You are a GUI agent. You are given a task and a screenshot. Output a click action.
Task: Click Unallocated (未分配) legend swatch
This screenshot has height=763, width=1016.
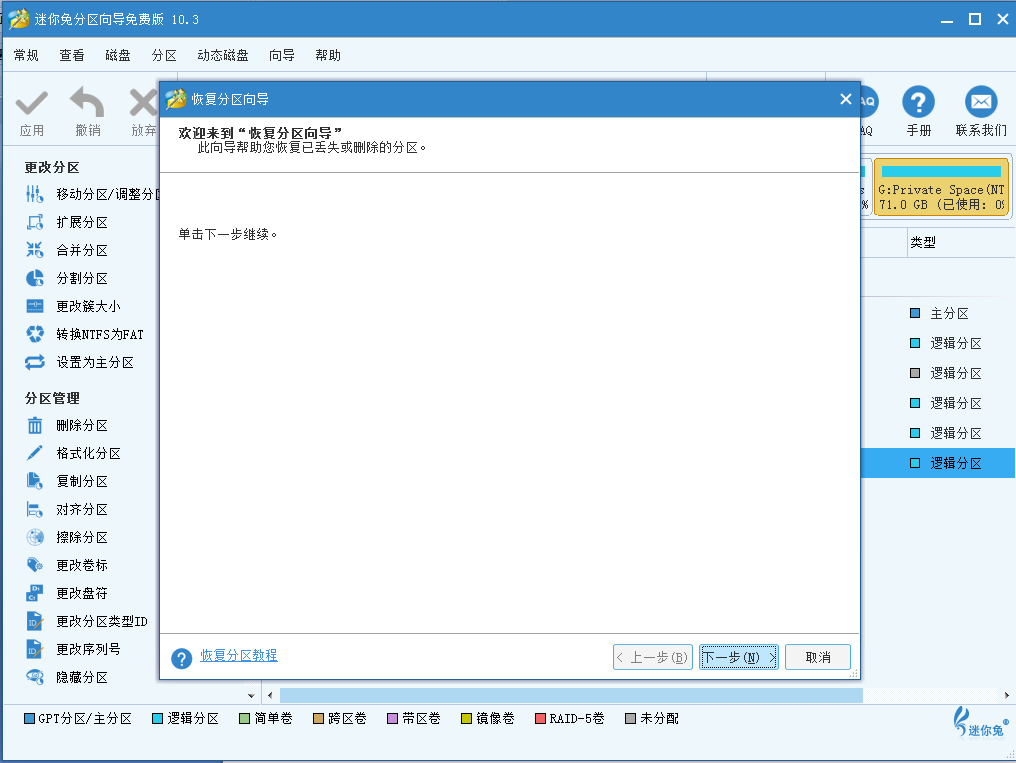pos(630,718)
